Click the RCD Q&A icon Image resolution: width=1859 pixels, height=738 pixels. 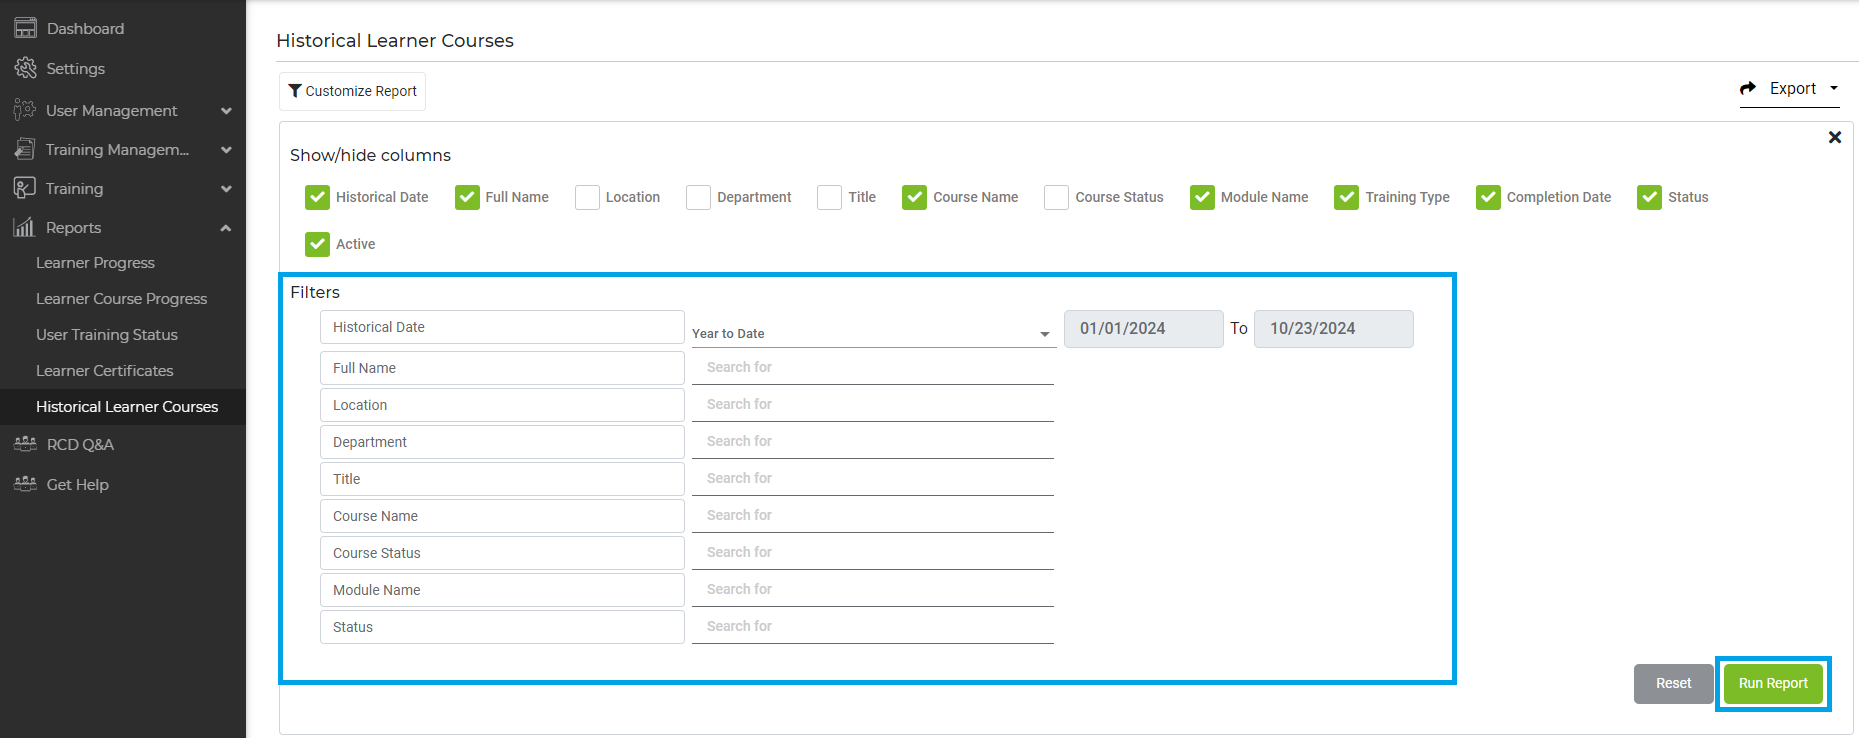[25, 444]
